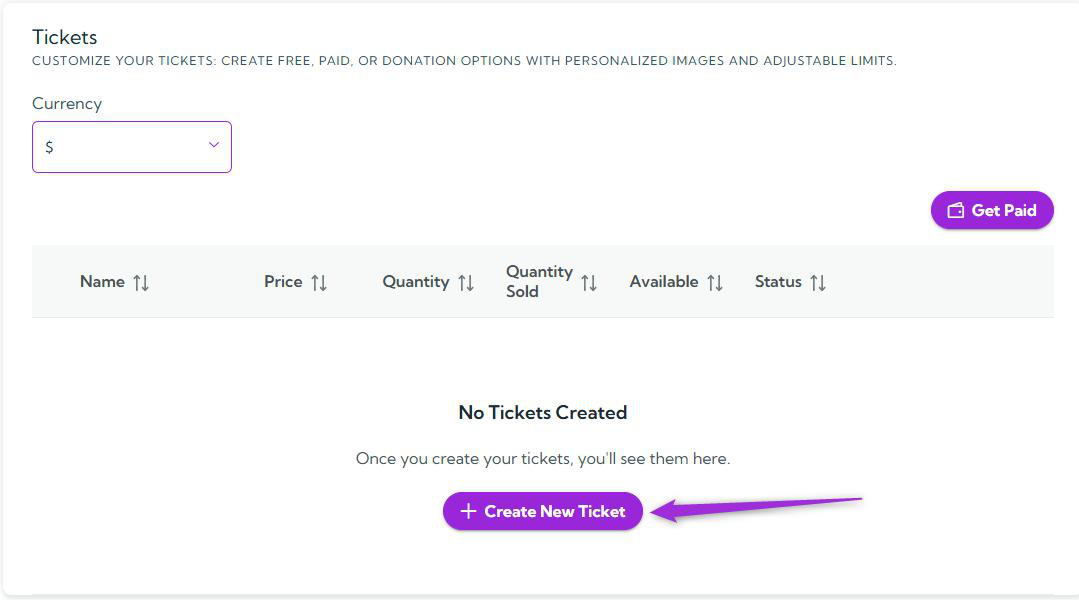Click the Get Paid button
Image resolution: width=1079 pixels, height=600 pixels.
coord(992,210)
